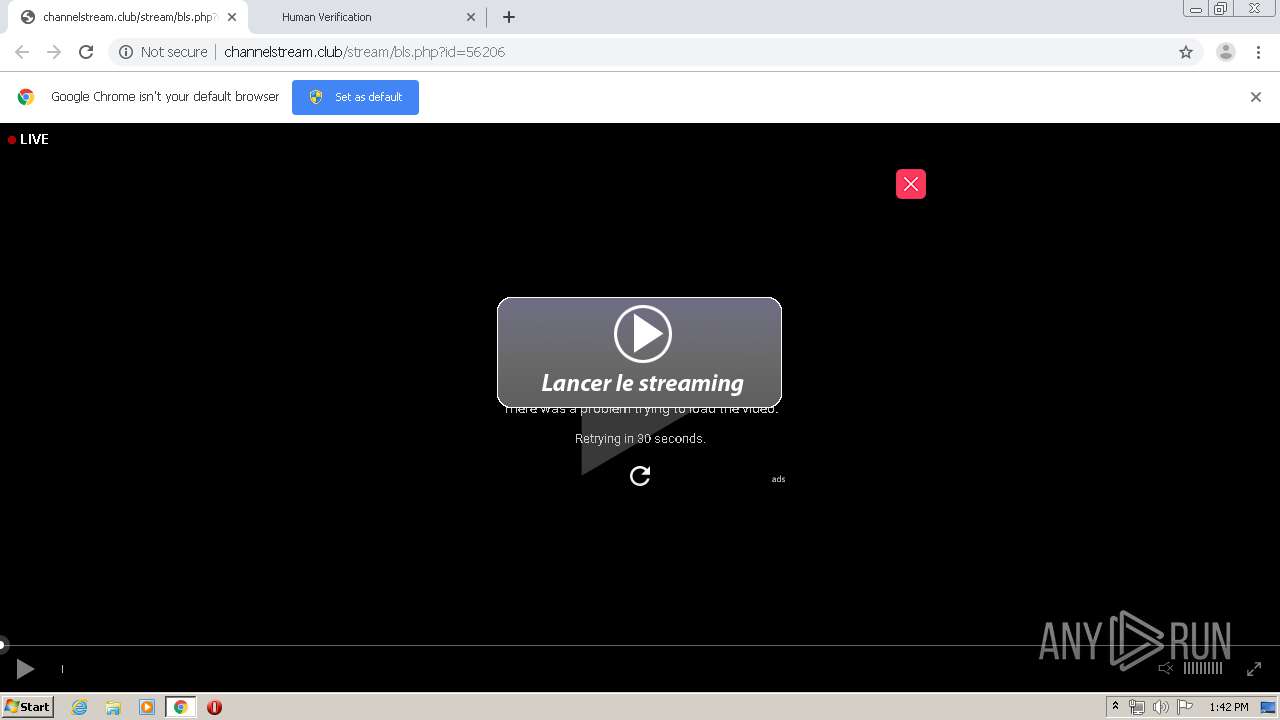Image resolution: width=1280 pixels, height=720 pixels.
Task: Open Internet Explorer from the taskbar
Action: click(x=80, y=707)
